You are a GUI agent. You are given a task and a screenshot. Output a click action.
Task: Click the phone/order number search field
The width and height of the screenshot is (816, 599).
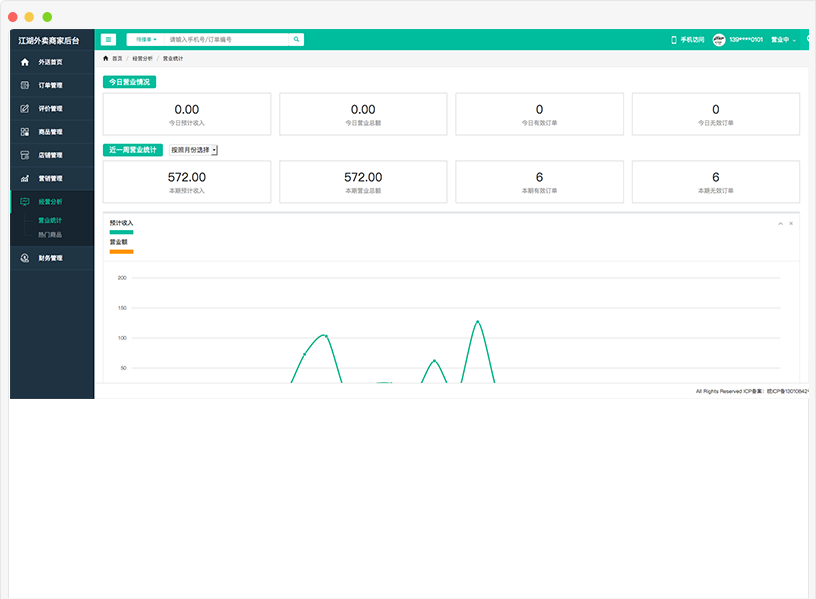pyautogui.click(x=227, y=40)
